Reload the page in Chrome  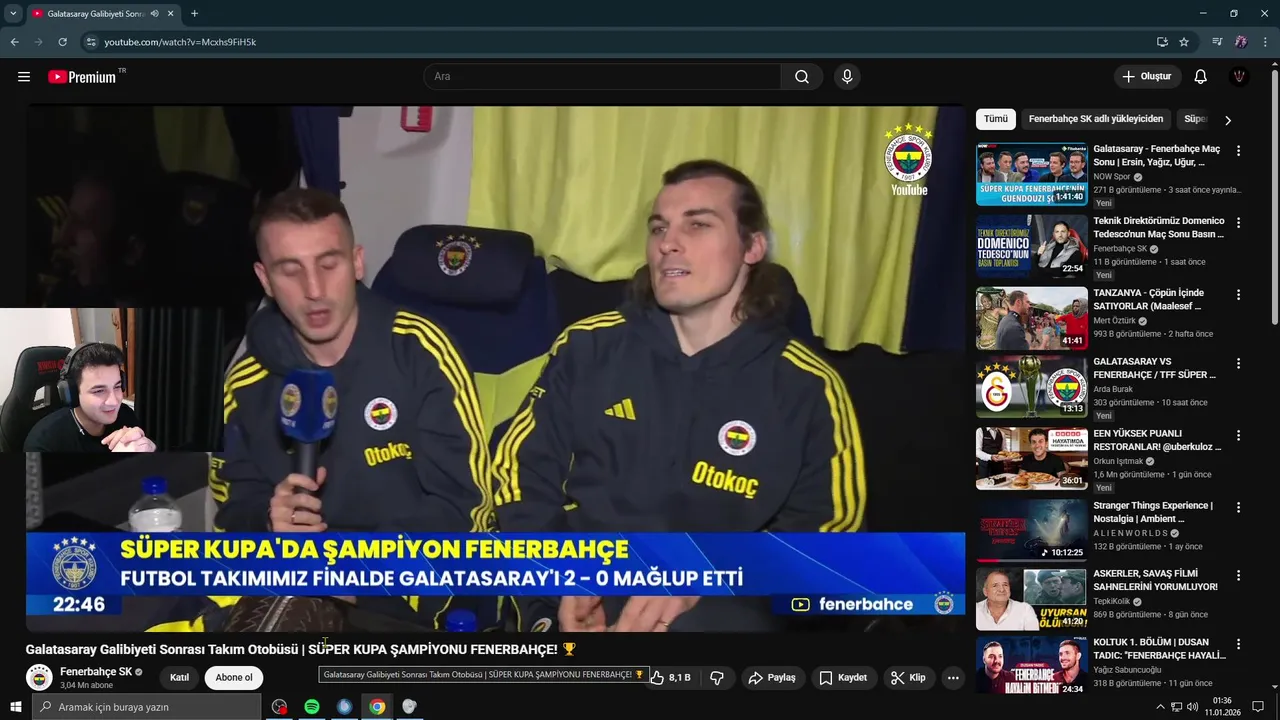coord(62,42)
